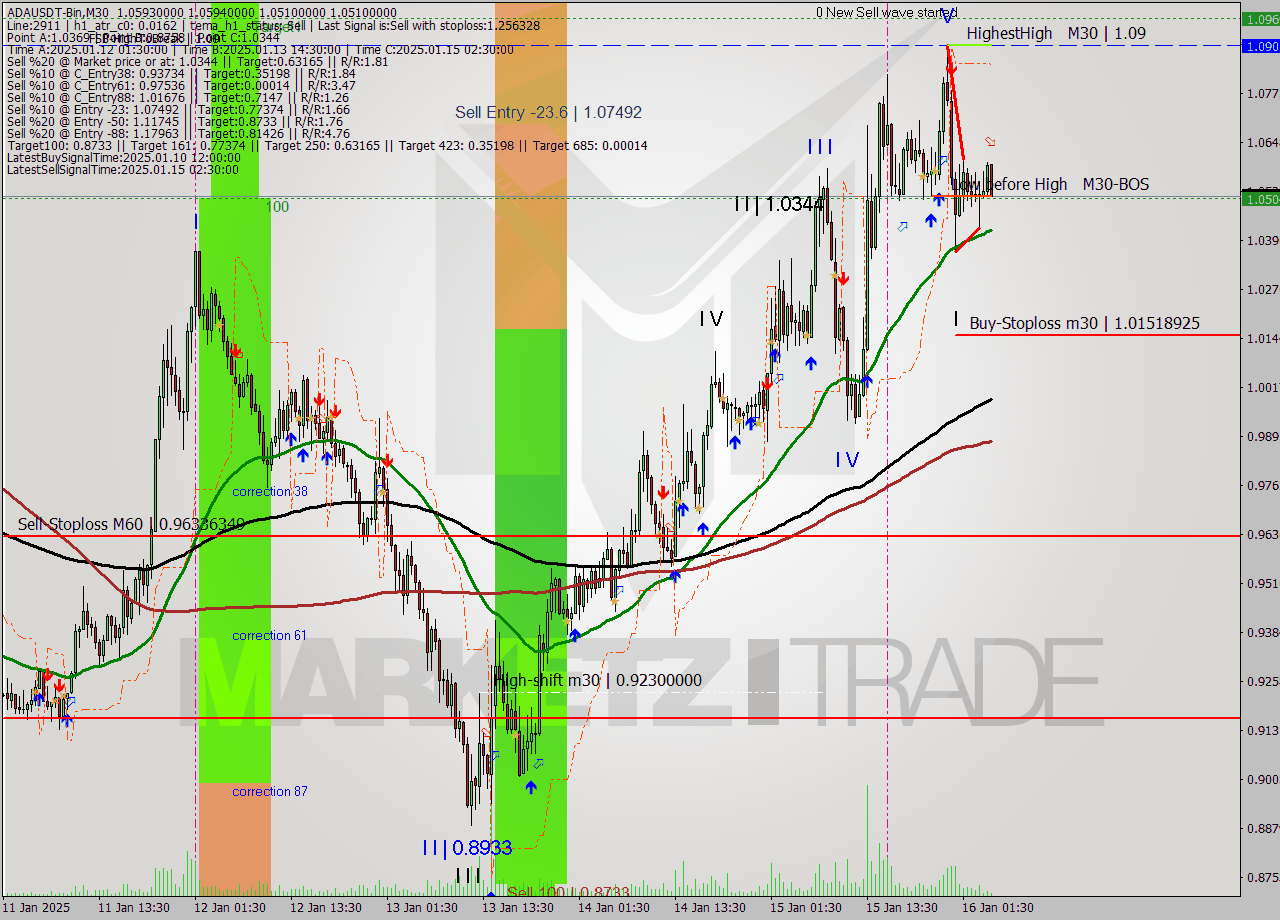Click '14 Jan 01:30' on the time axis
This screenshot has height=920, width=1280.
(x=612, y=907)
